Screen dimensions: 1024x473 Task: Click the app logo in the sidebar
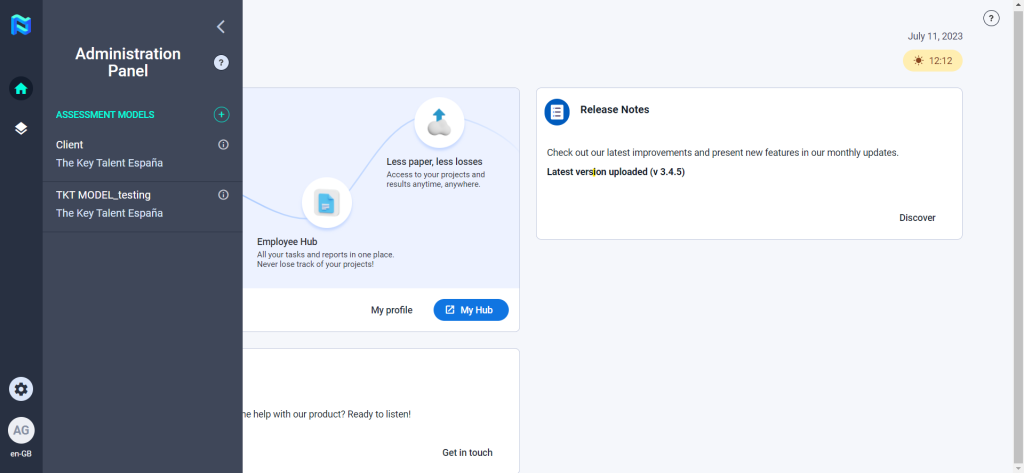pos(21,25)
